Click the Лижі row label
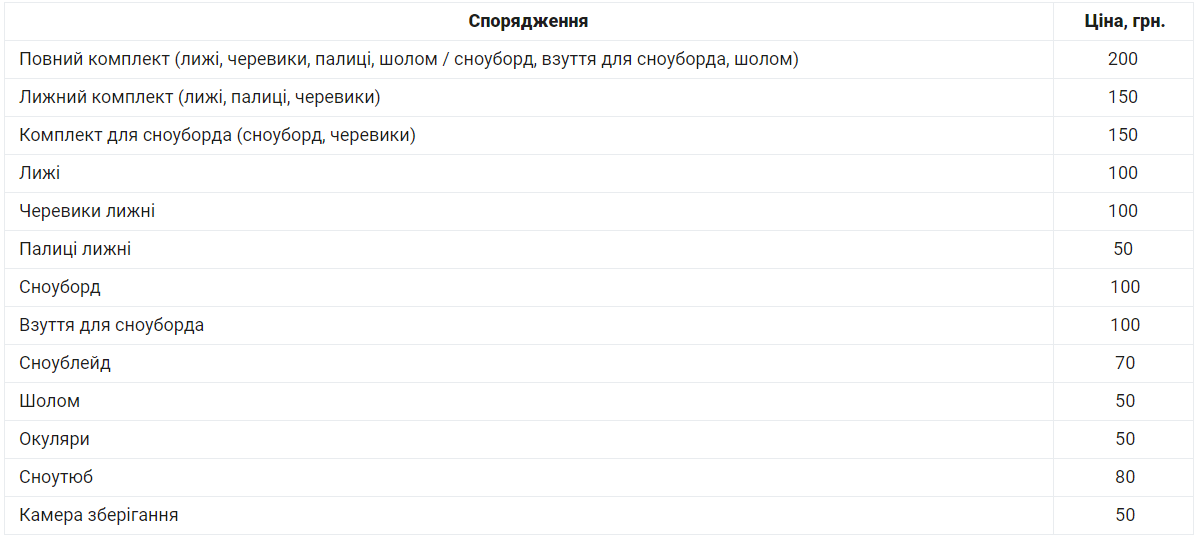1195x541 pixels. [x=40, y=173]
